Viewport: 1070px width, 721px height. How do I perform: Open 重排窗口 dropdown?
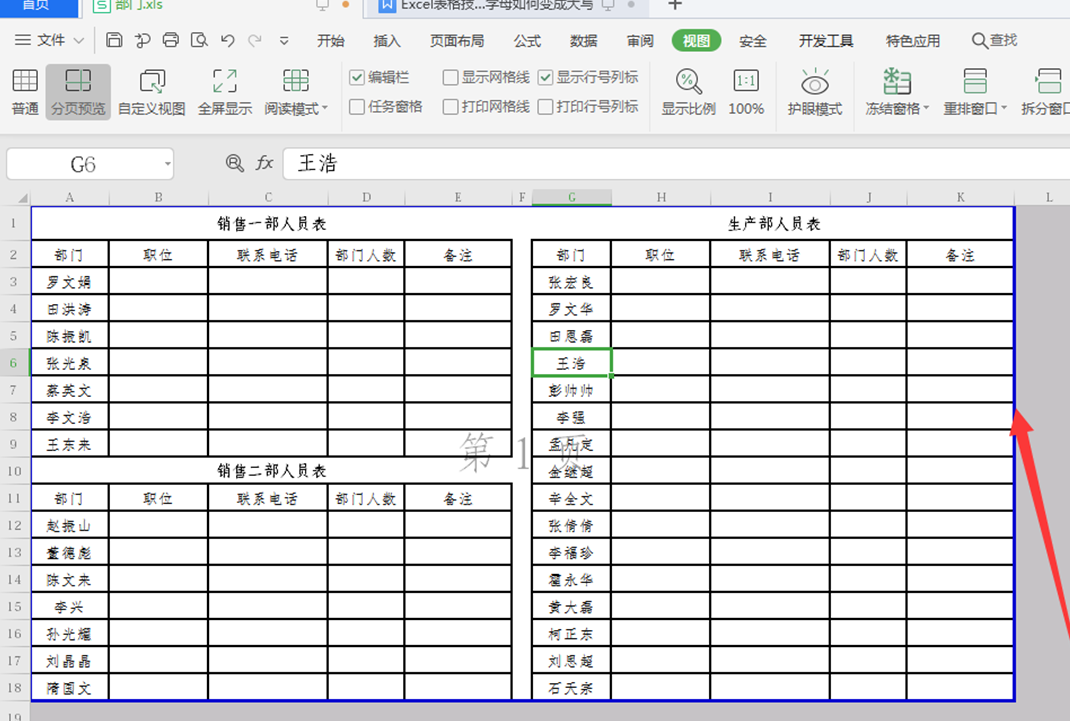tap(974, 91)
